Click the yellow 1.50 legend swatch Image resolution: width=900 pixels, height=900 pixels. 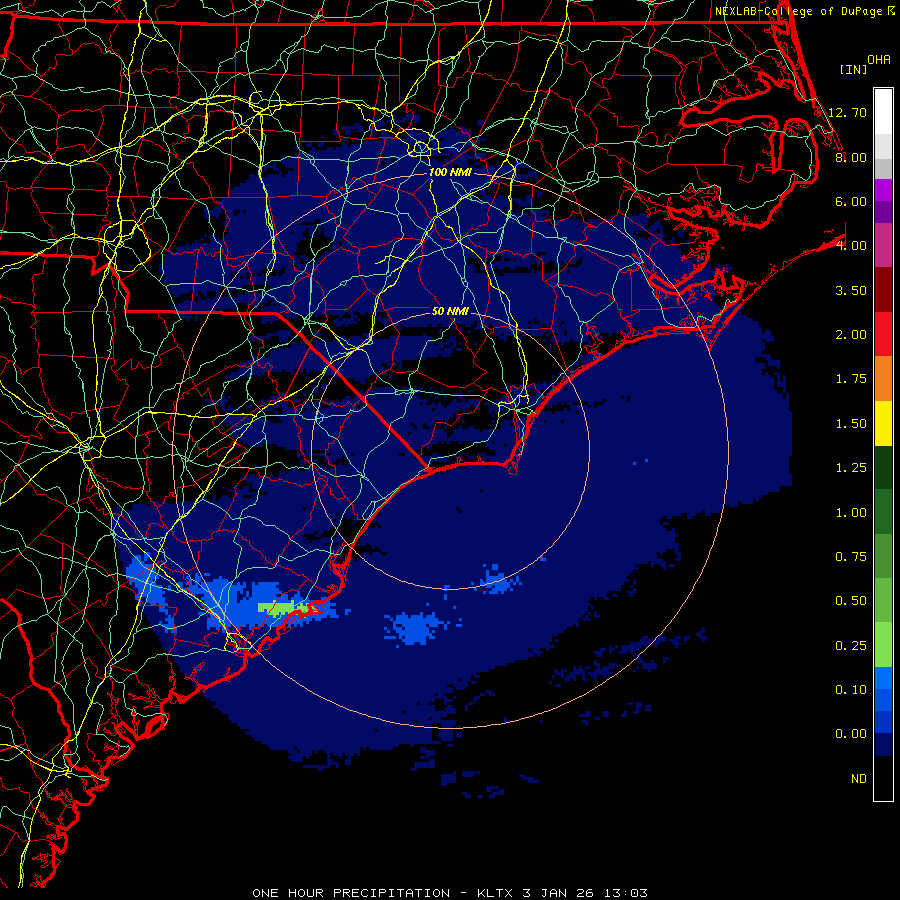883,423
